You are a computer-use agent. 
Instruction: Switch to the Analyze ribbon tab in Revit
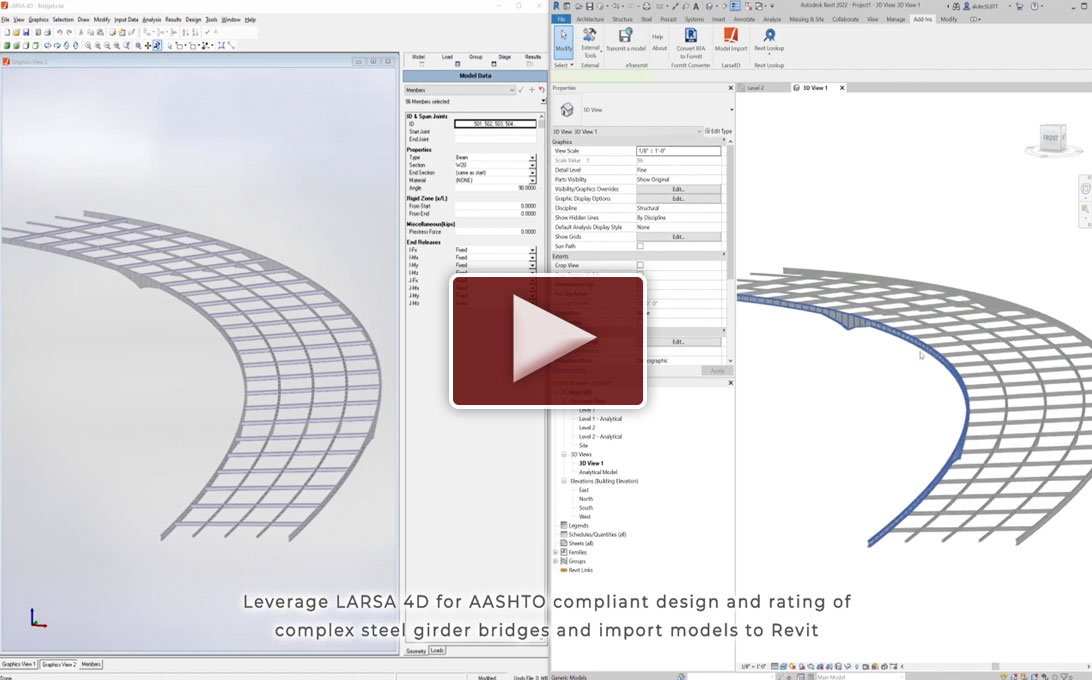coord(772,20)
